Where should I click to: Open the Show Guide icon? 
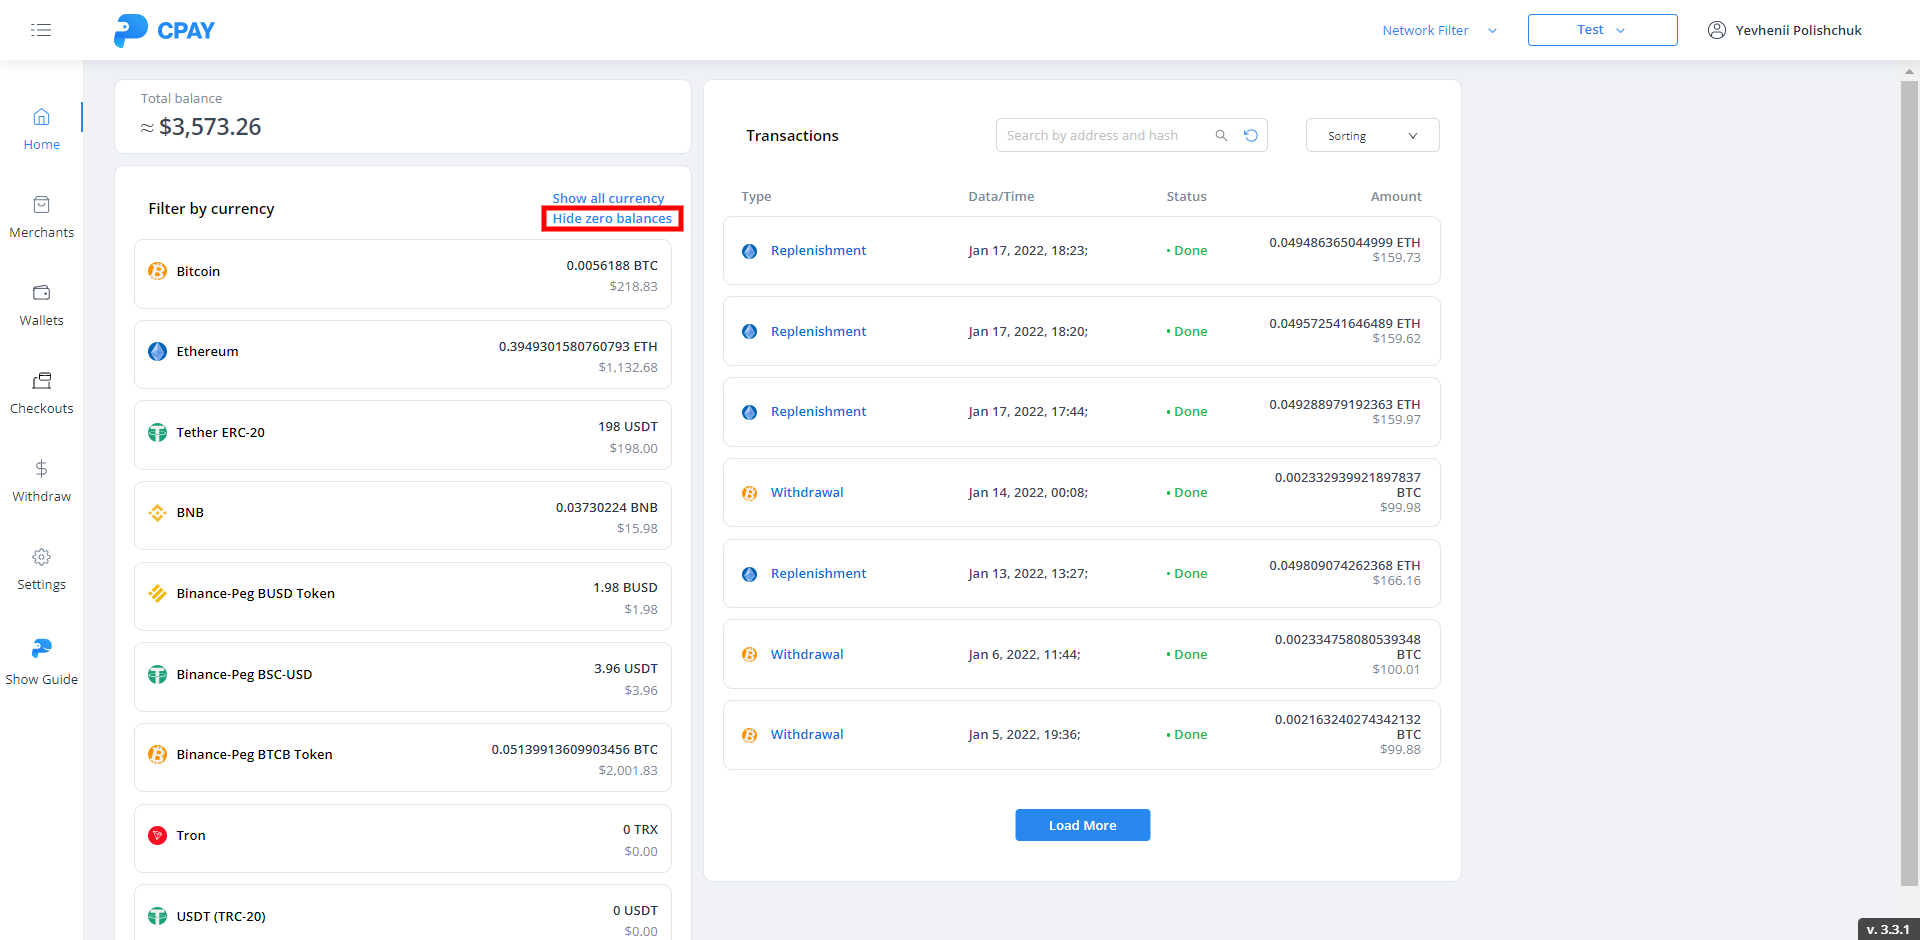(41, 649)
